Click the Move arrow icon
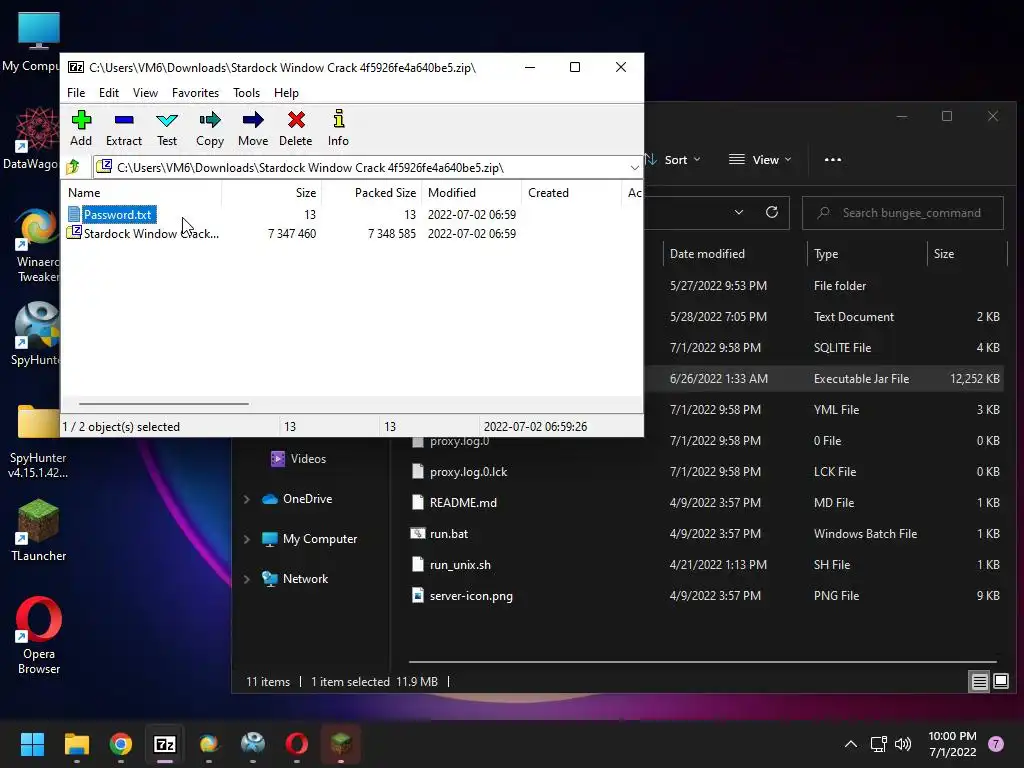The height and width of the screenshot is (768, 1024). pyautogui.click(x=253, y=128)
